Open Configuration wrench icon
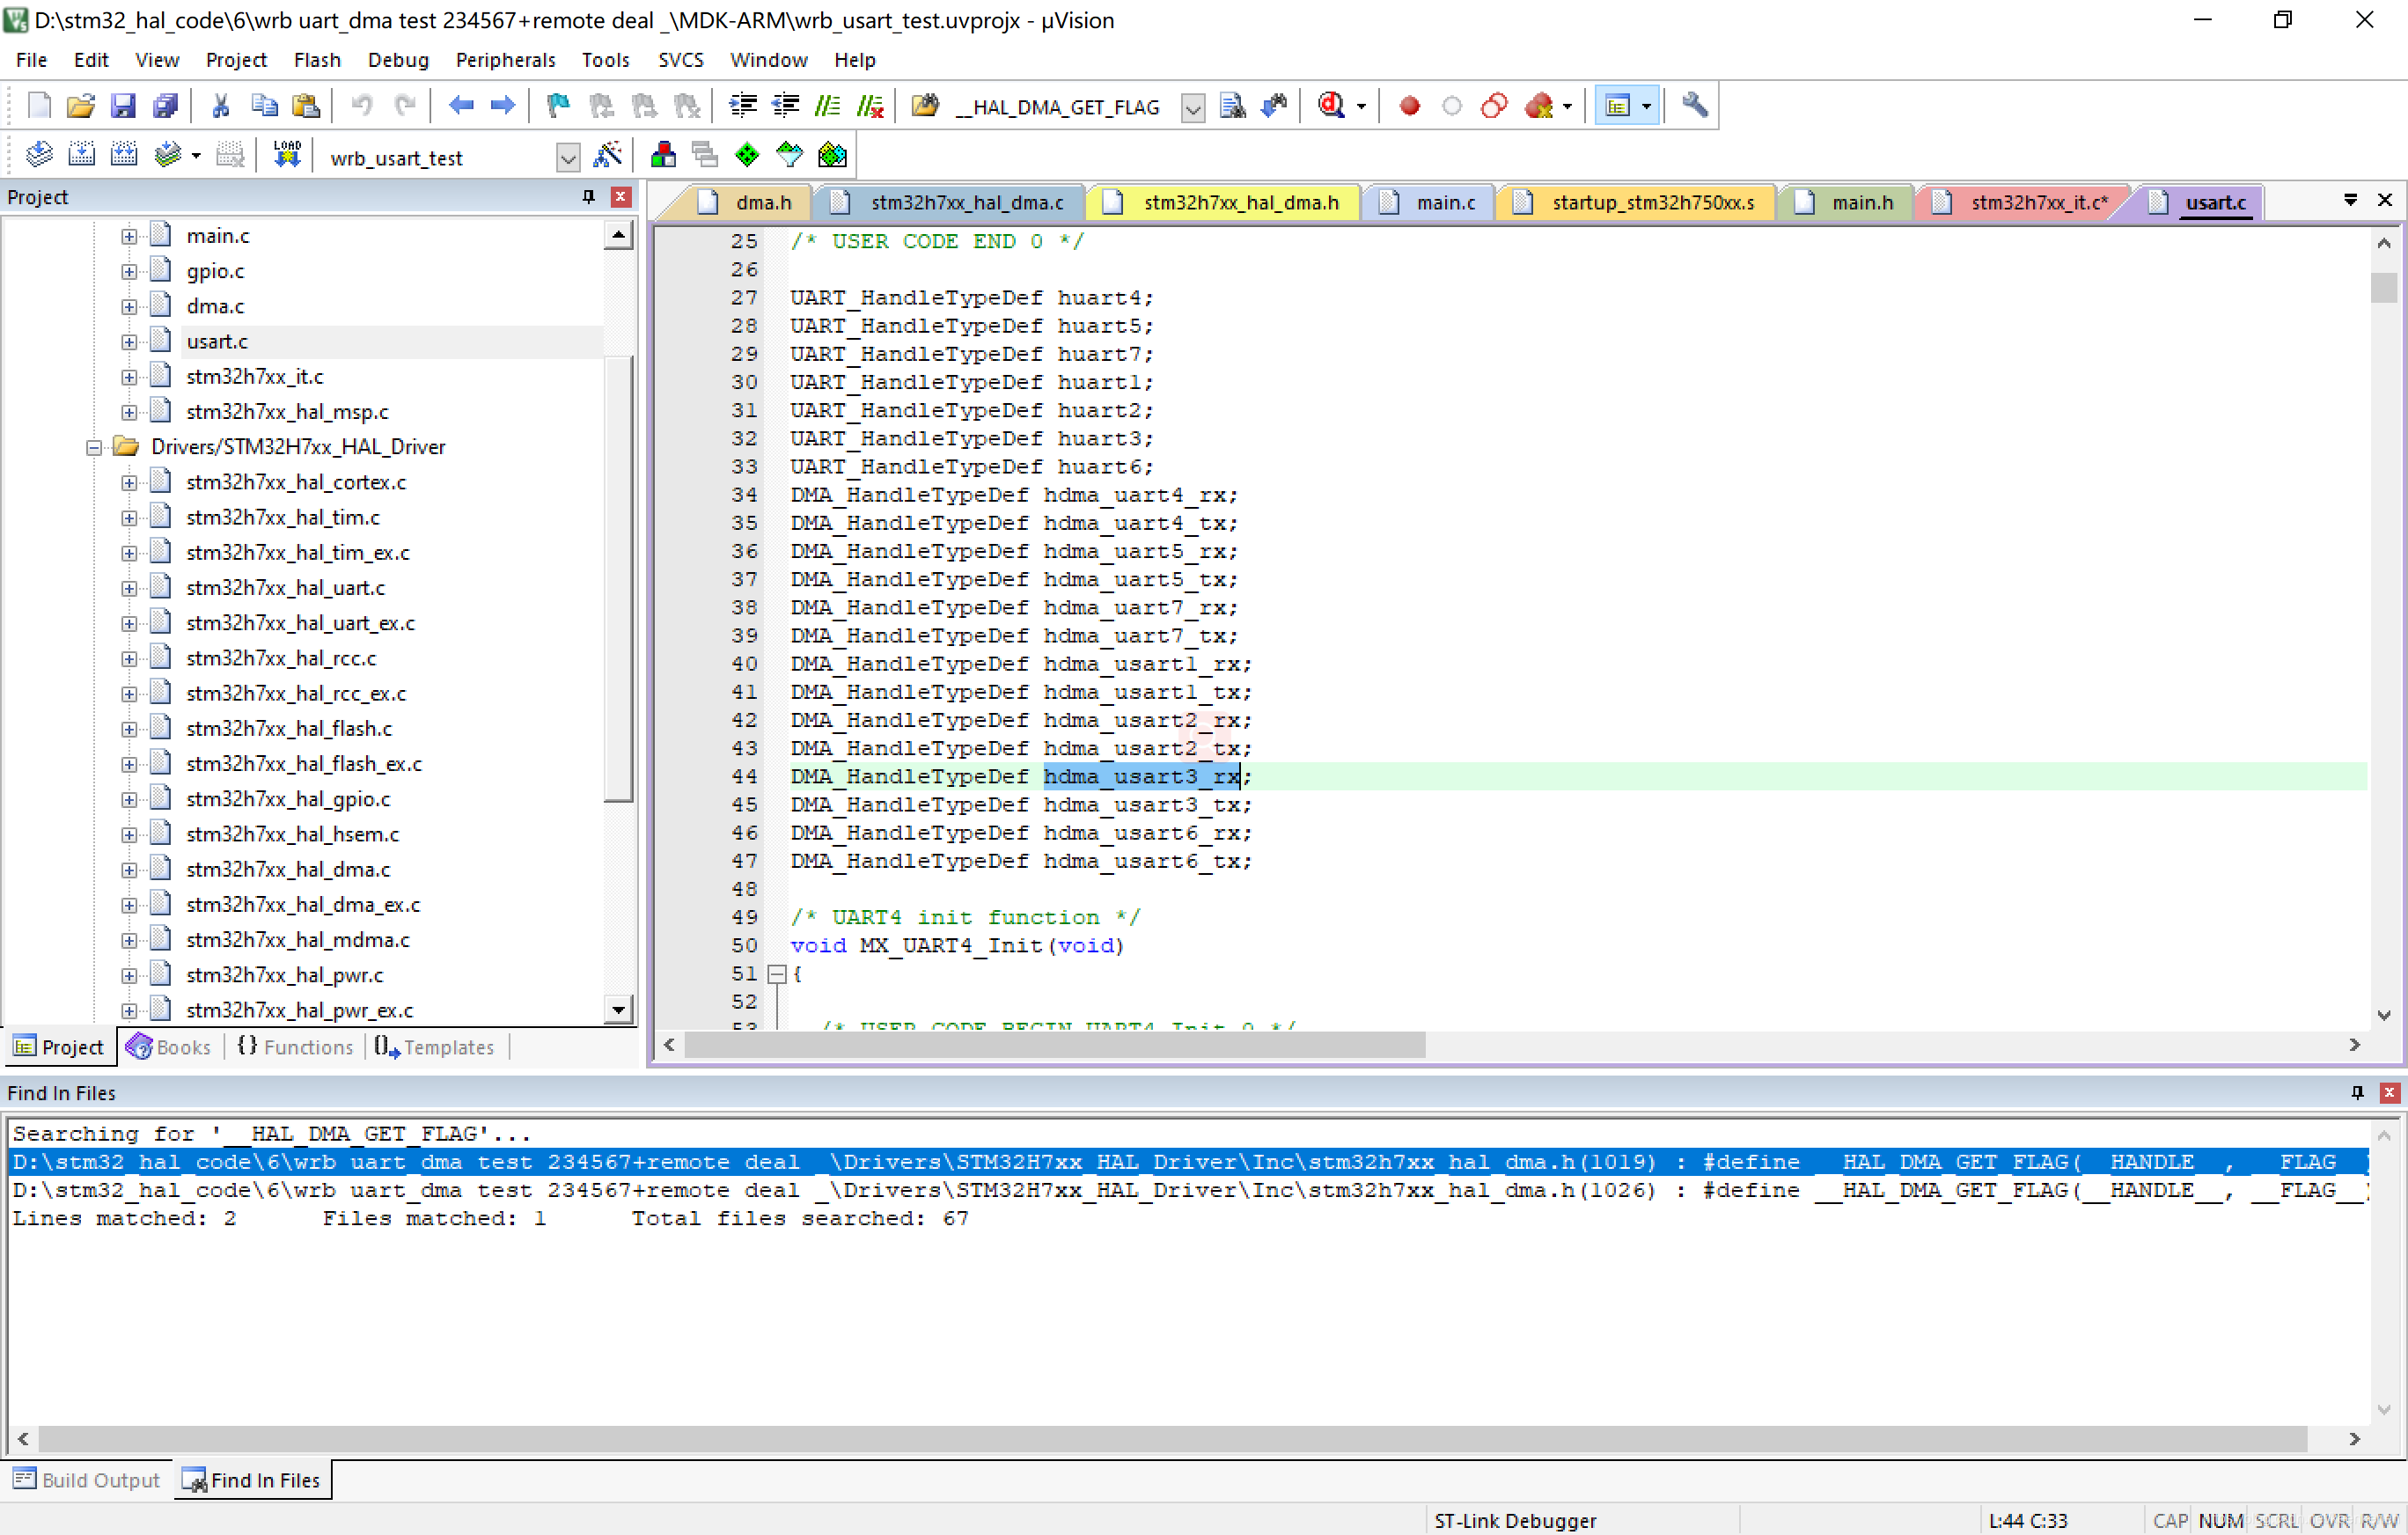 click(1694, 106)
